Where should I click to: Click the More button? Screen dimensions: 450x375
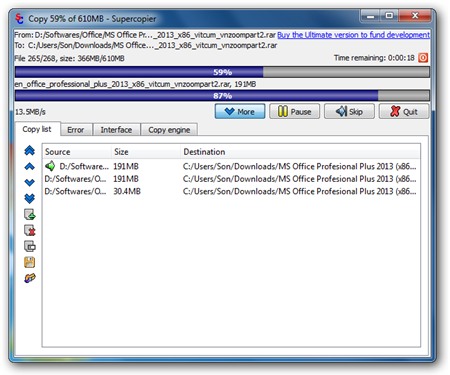240,111
